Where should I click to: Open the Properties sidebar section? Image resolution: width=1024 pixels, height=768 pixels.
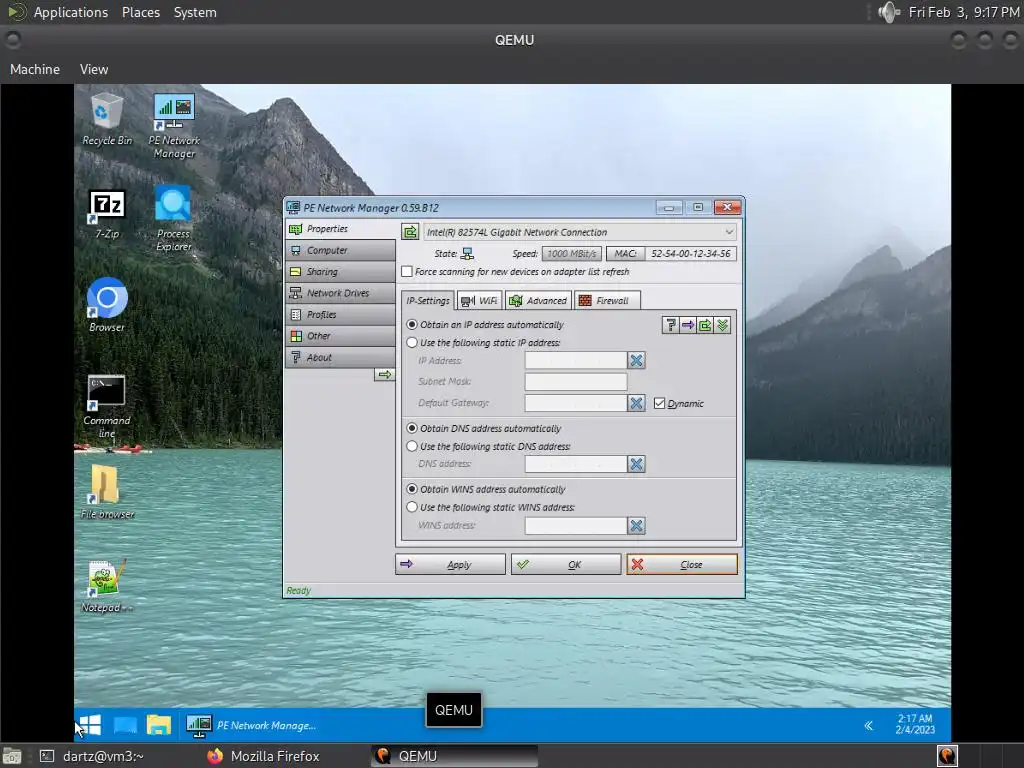340,229
